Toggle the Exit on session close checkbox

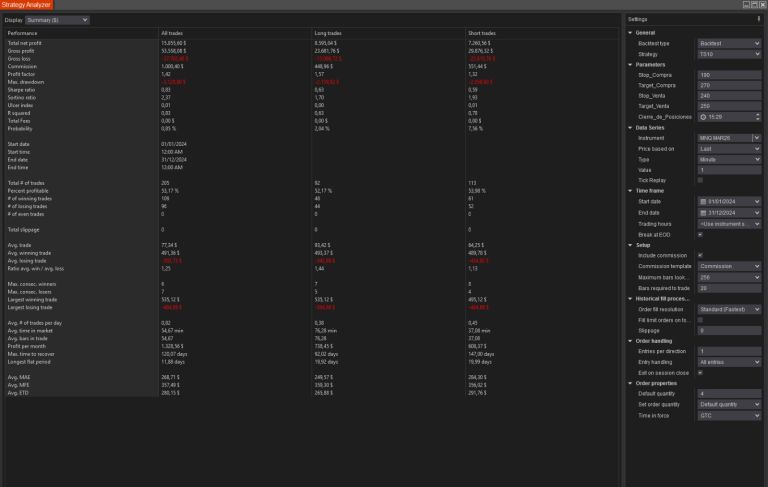(700, 373)
